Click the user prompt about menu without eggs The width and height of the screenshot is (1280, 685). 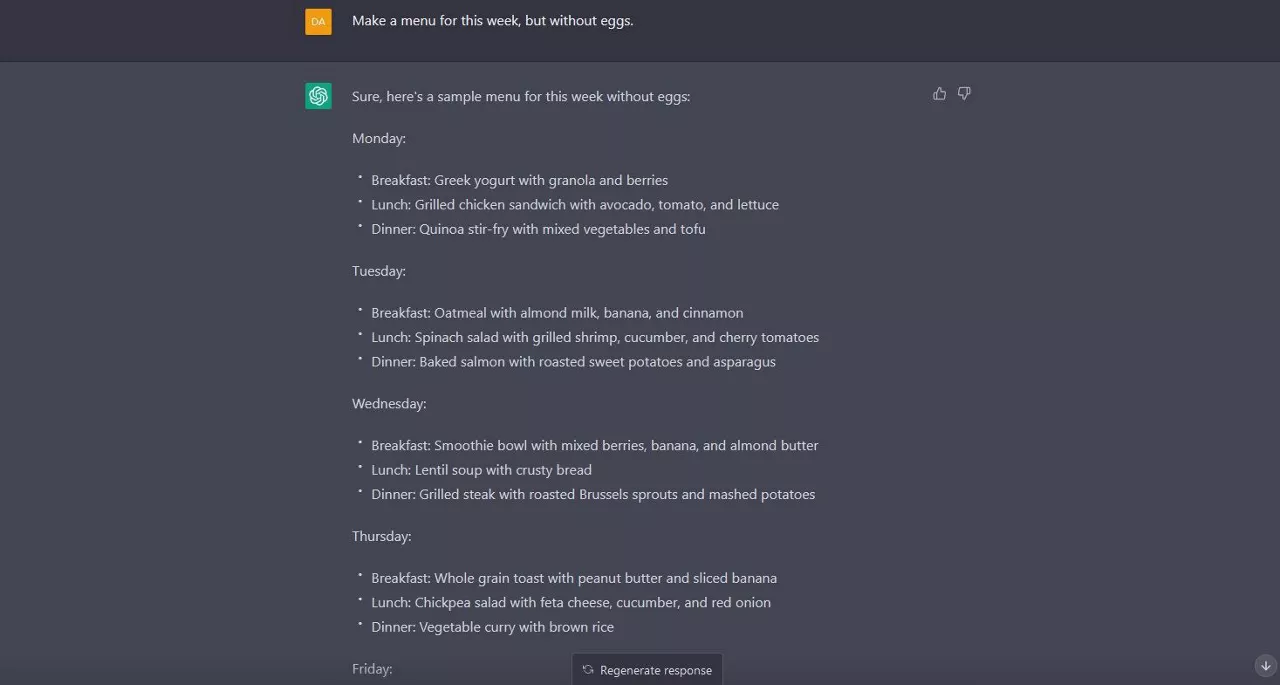pyautogui.click(x=492, y=21)
